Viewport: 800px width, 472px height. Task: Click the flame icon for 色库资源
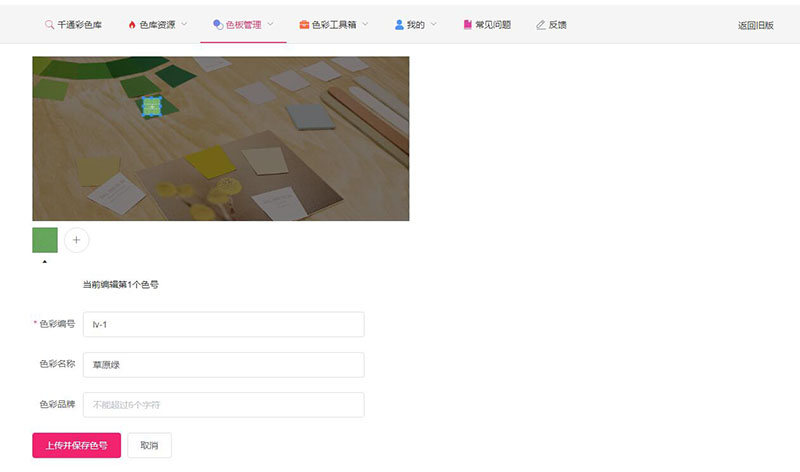pyautogui.click(x=132, y=25)
